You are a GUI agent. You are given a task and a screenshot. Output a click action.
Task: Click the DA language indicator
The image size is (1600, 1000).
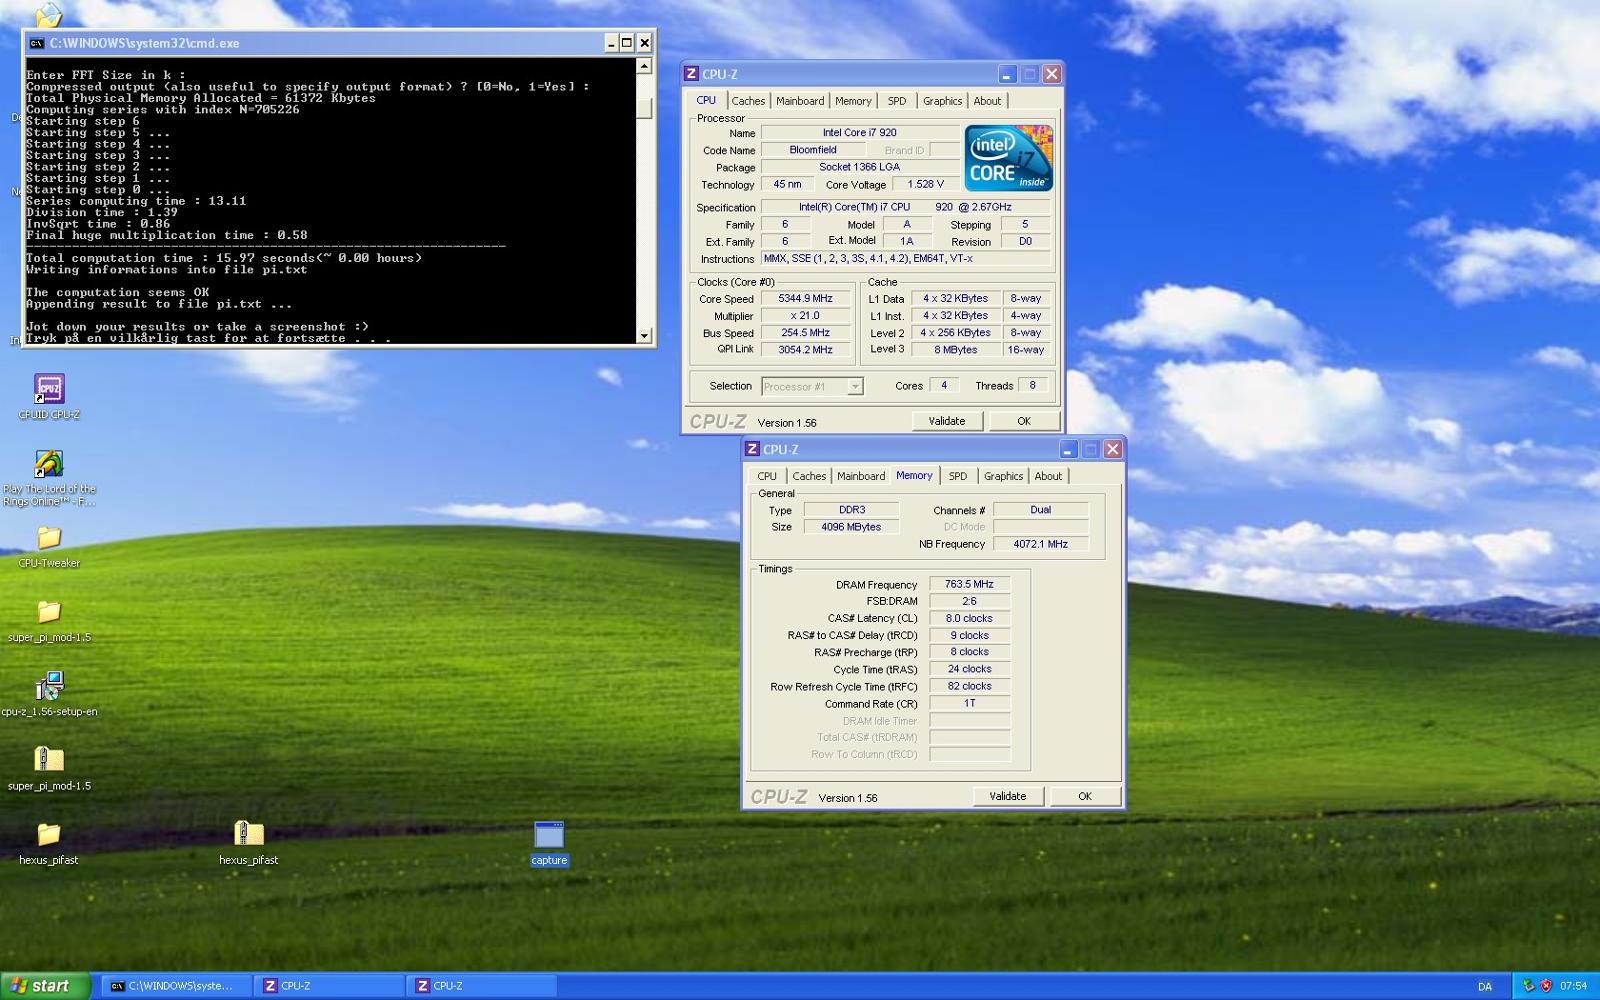1485,986
